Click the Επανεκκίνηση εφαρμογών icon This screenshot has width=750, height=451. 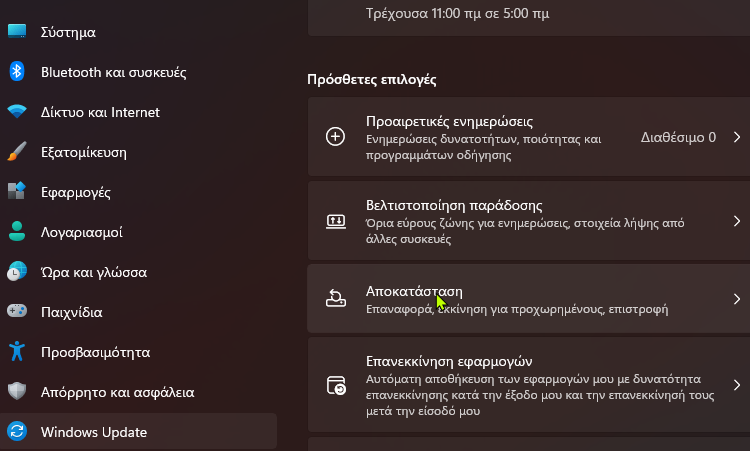click(x=336, y=385)
